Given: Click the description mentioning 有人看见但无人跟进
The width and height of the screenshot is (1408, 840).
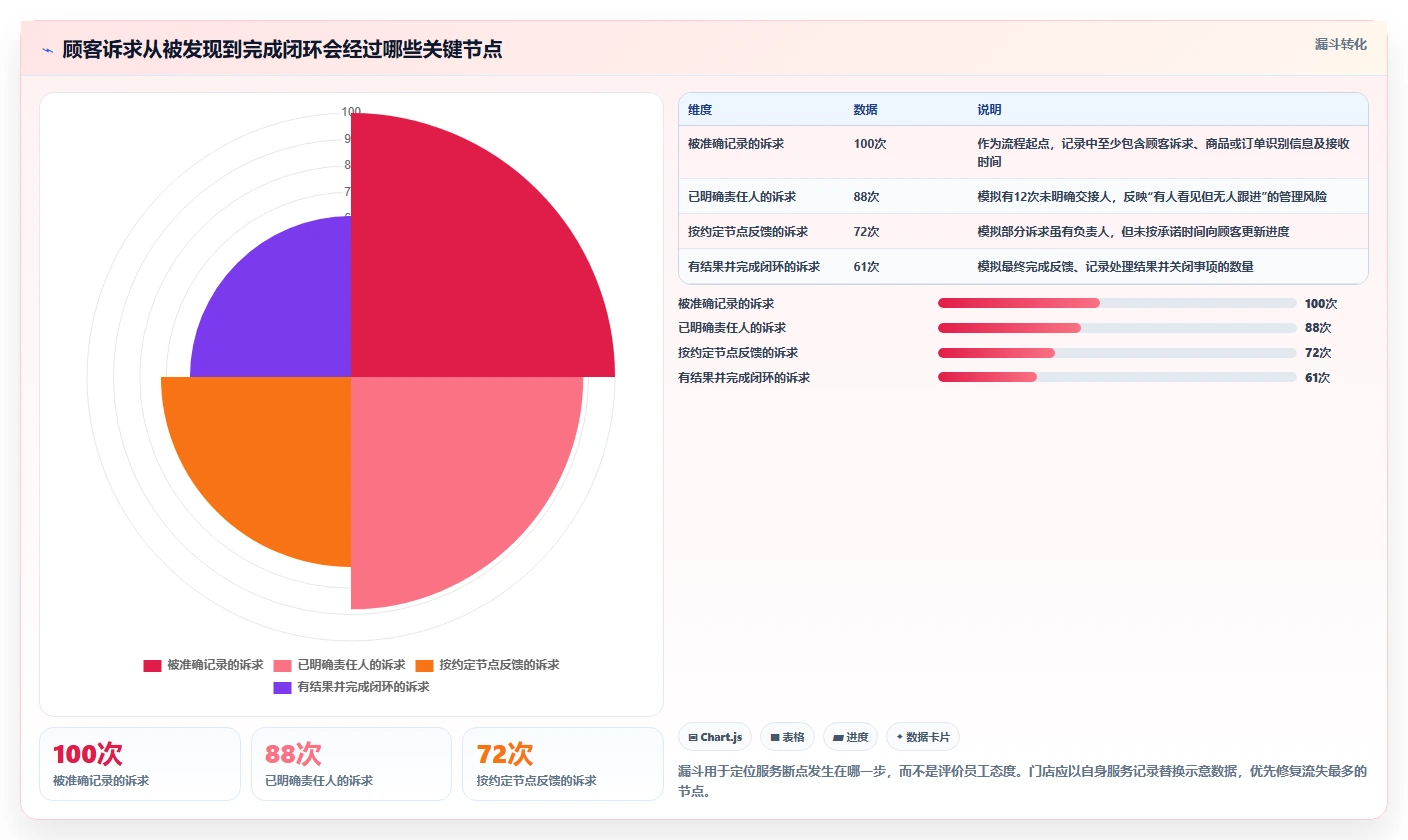Looking at the screenshot, I should click(1152, 197).
